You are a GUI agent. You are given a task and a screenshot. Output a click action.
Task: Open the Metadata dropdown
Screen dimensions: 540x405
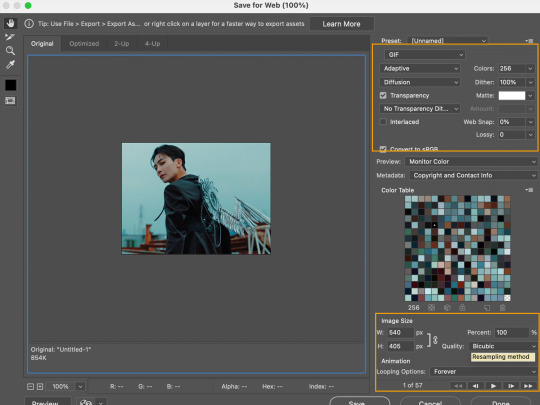click(473, 175)
